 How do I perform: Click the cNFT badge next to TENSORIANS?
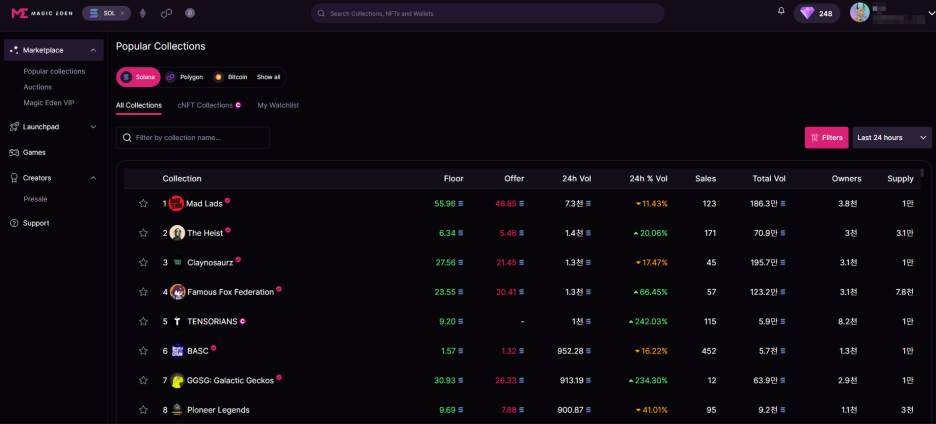[x=242, y=321]
